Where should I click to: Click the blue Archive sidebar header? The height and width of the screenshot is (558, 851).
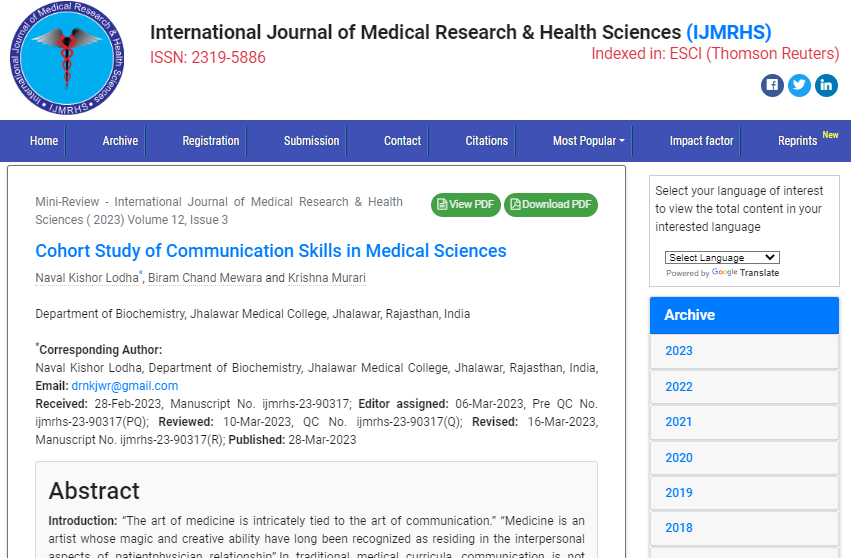pos(744,315)
